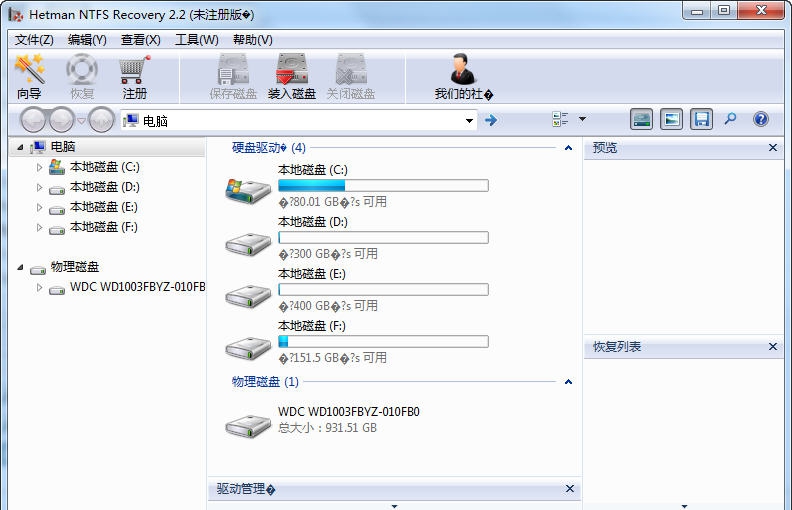The width and height of the screenshot is (792, 510).
Task: Select drive C: icon in main pane
Action: point(248,190)
